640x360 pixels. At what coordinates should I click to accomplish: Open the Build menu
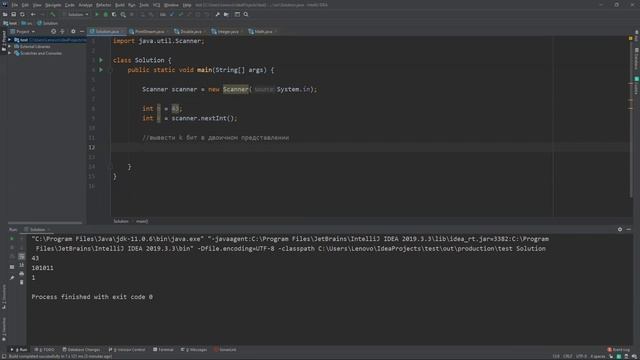[120, 5]
